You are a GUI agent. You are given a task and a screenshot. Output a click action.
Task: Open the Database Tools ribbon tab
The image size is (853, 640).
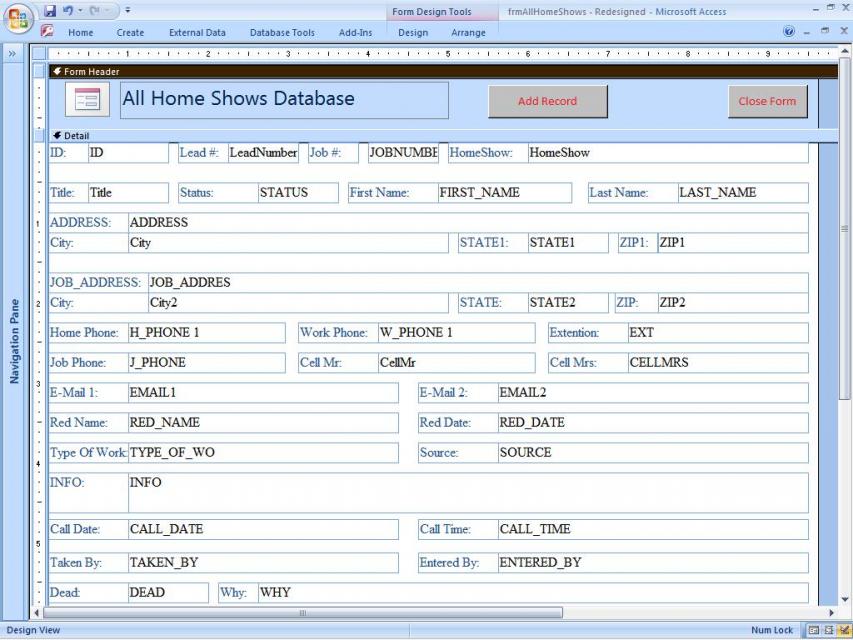pyautogui.click(x=282, y=32)
